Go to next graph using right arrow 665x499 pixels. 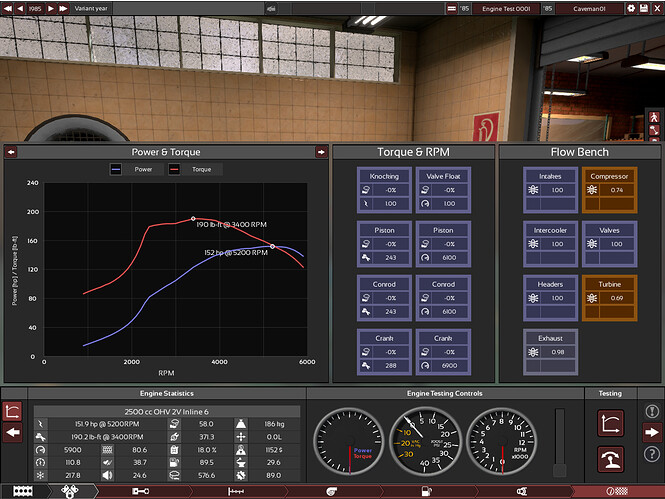(321, 152)
